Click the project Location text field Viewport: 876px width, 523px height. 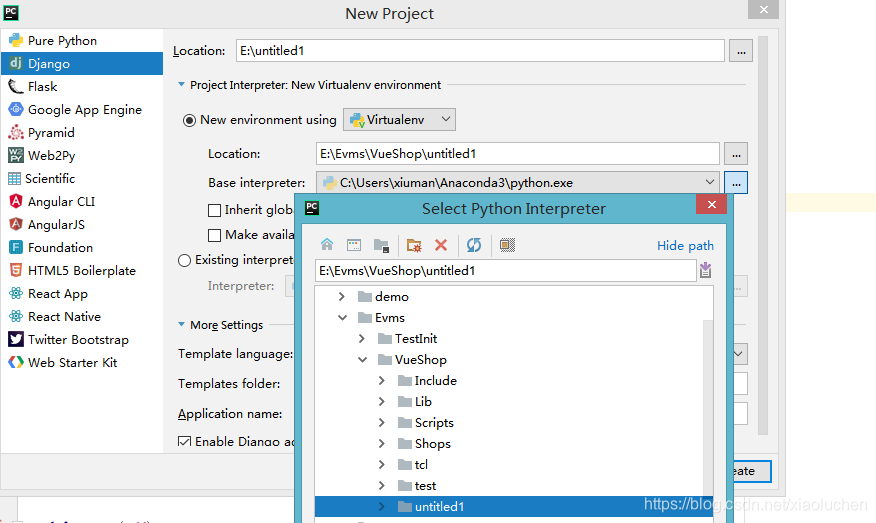pos(480,51)
